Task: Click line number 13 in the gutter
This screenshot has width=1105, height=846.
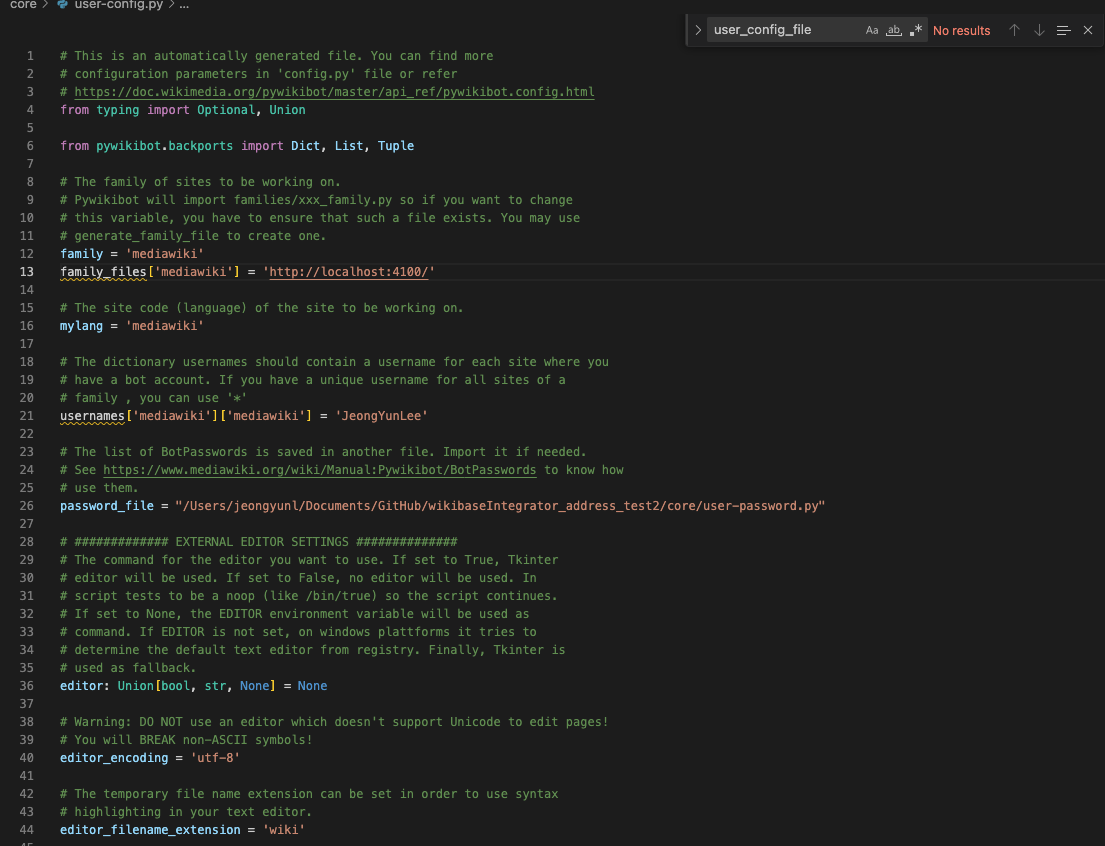Action: point(26,271)
